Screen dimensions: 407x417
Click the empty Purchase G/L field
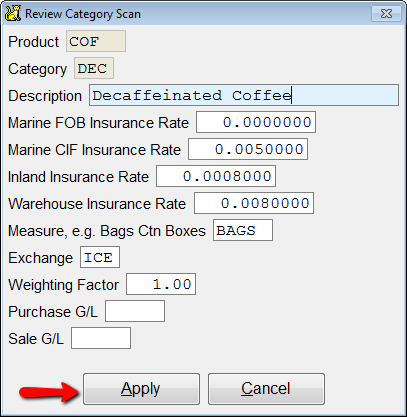point(135,311)
